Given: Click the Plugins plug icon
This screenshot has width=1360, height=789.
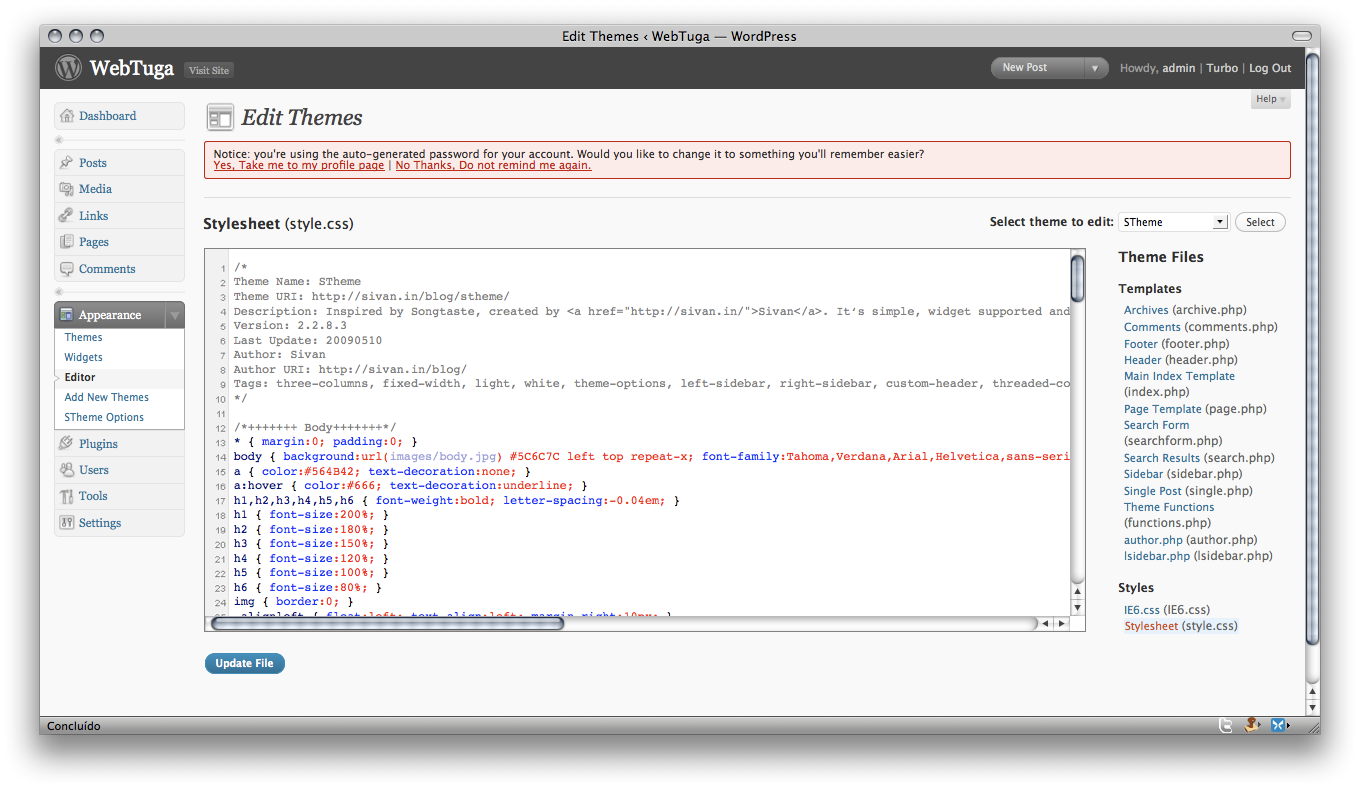Looking at the screenshot, I should coord(67,444).
